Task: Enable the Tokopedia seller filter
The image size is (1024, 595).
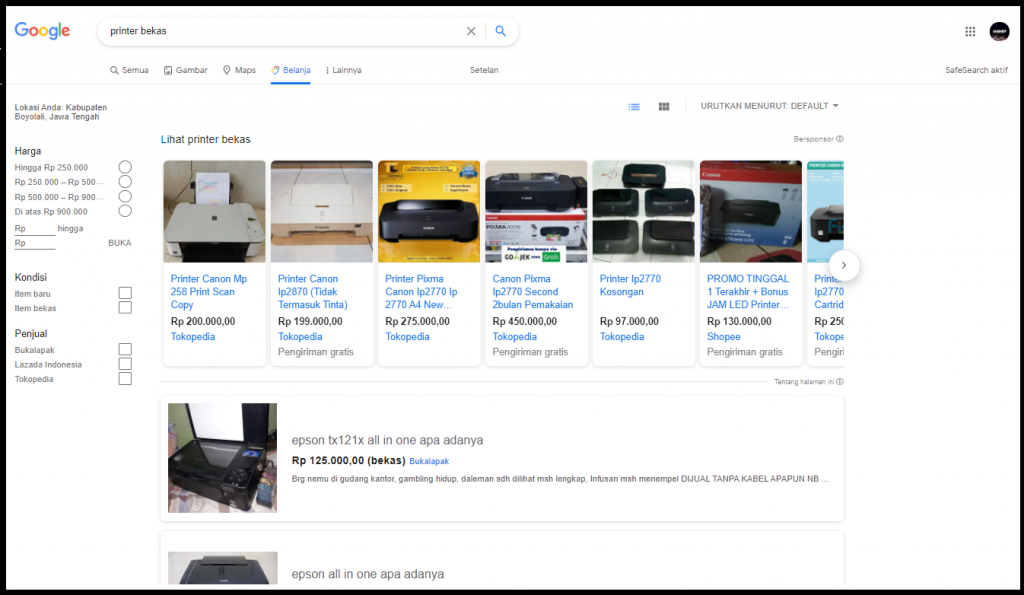Action: point(125,379)
